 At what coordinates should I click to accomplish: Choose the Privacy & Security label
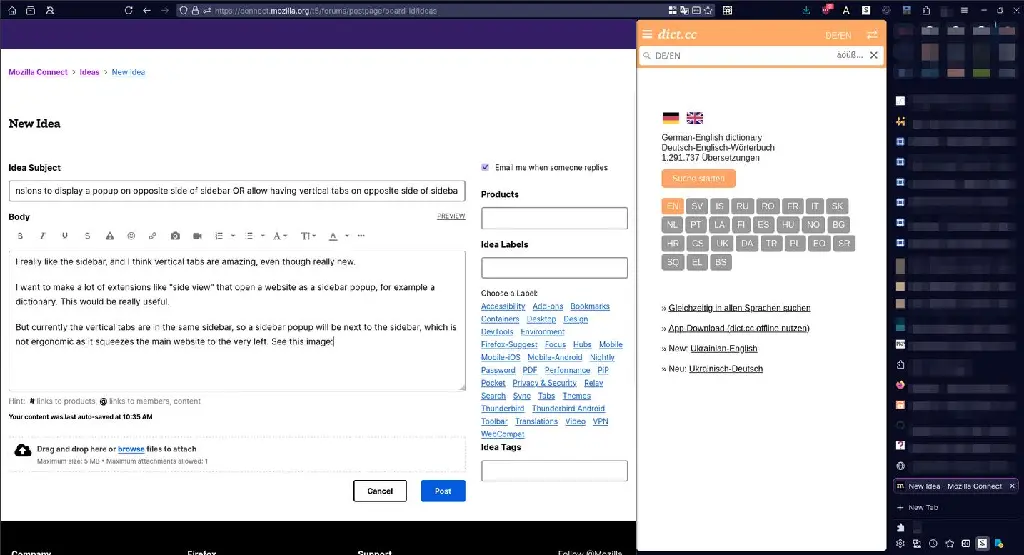pyautogui.click(x=544, y=383)
